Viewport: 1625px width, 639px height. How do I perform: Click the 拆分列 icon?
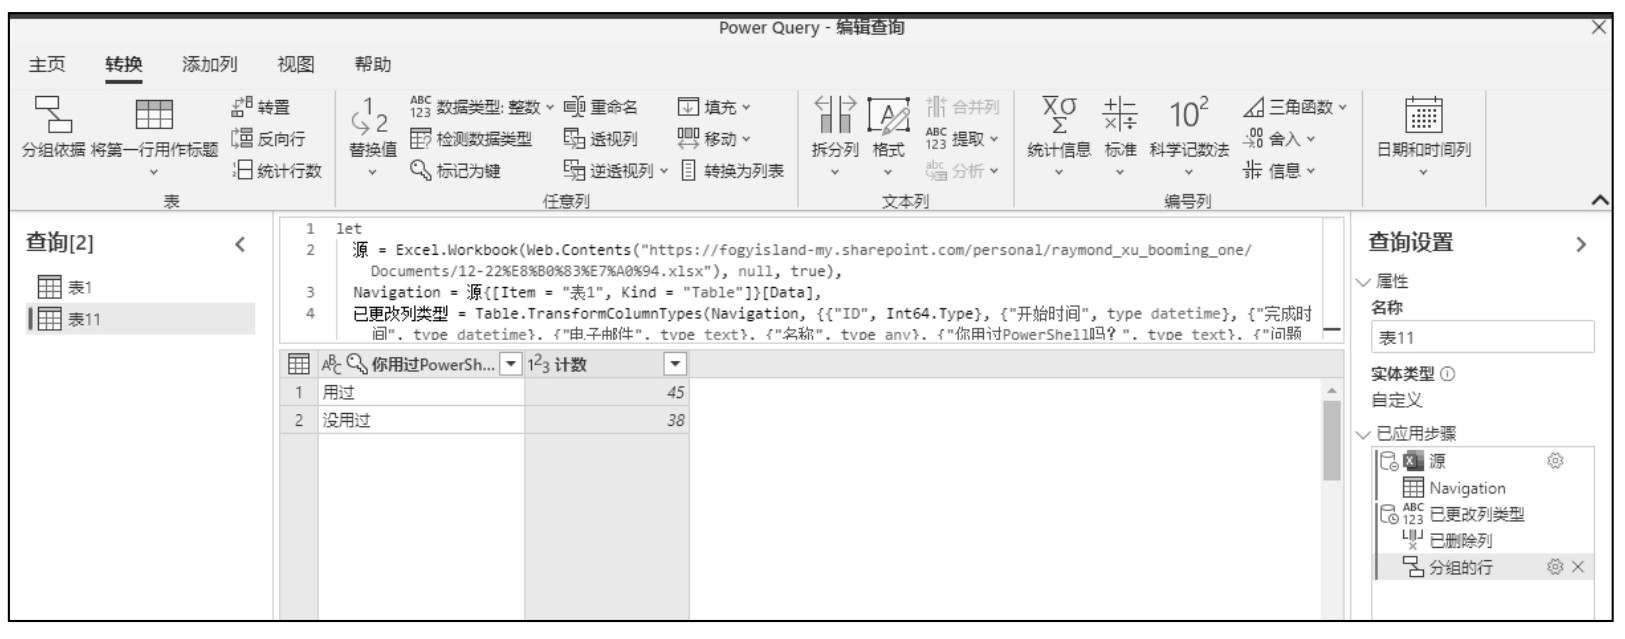tap(834, 114)
